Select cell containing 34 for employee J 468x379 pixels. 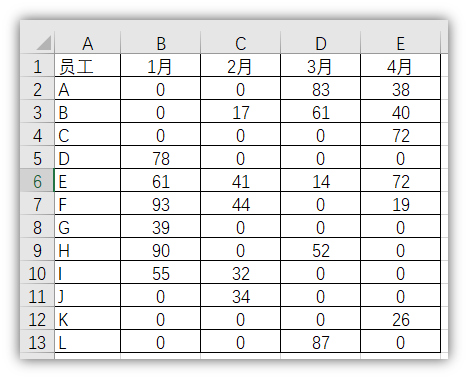(241, 295)
